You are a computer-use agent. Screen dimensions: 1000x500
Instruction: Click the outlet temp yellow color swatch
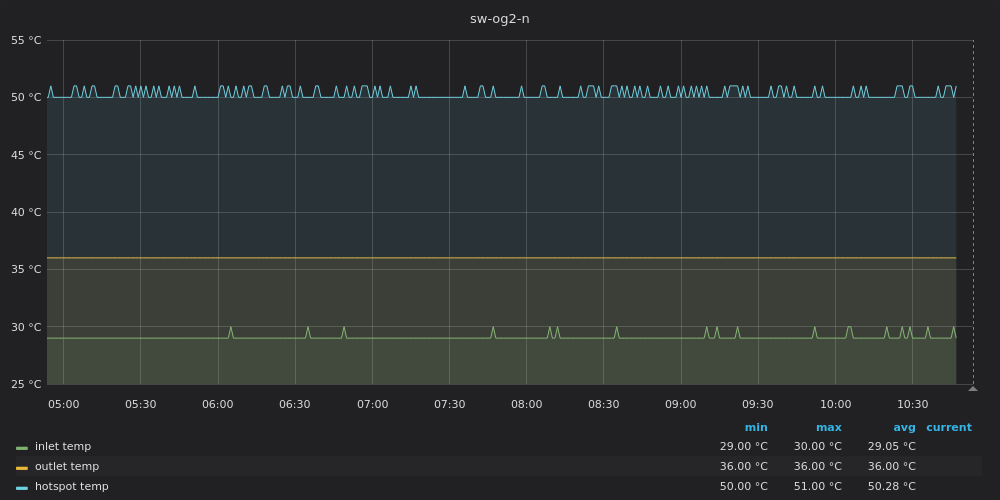click(22, 468)
